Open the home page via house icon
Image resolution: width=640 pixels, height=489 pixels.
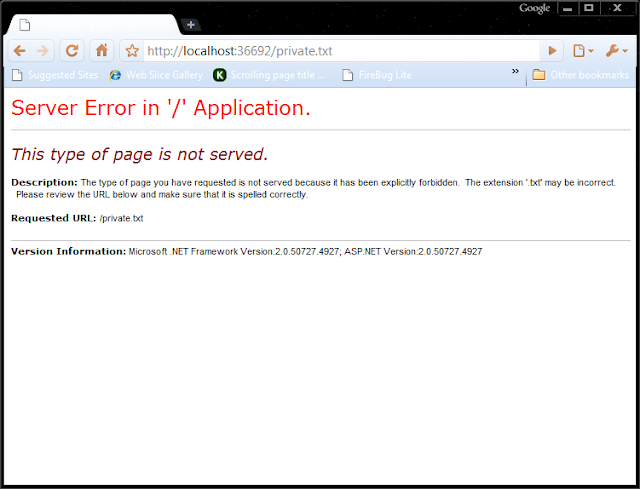tap(102, 51)
